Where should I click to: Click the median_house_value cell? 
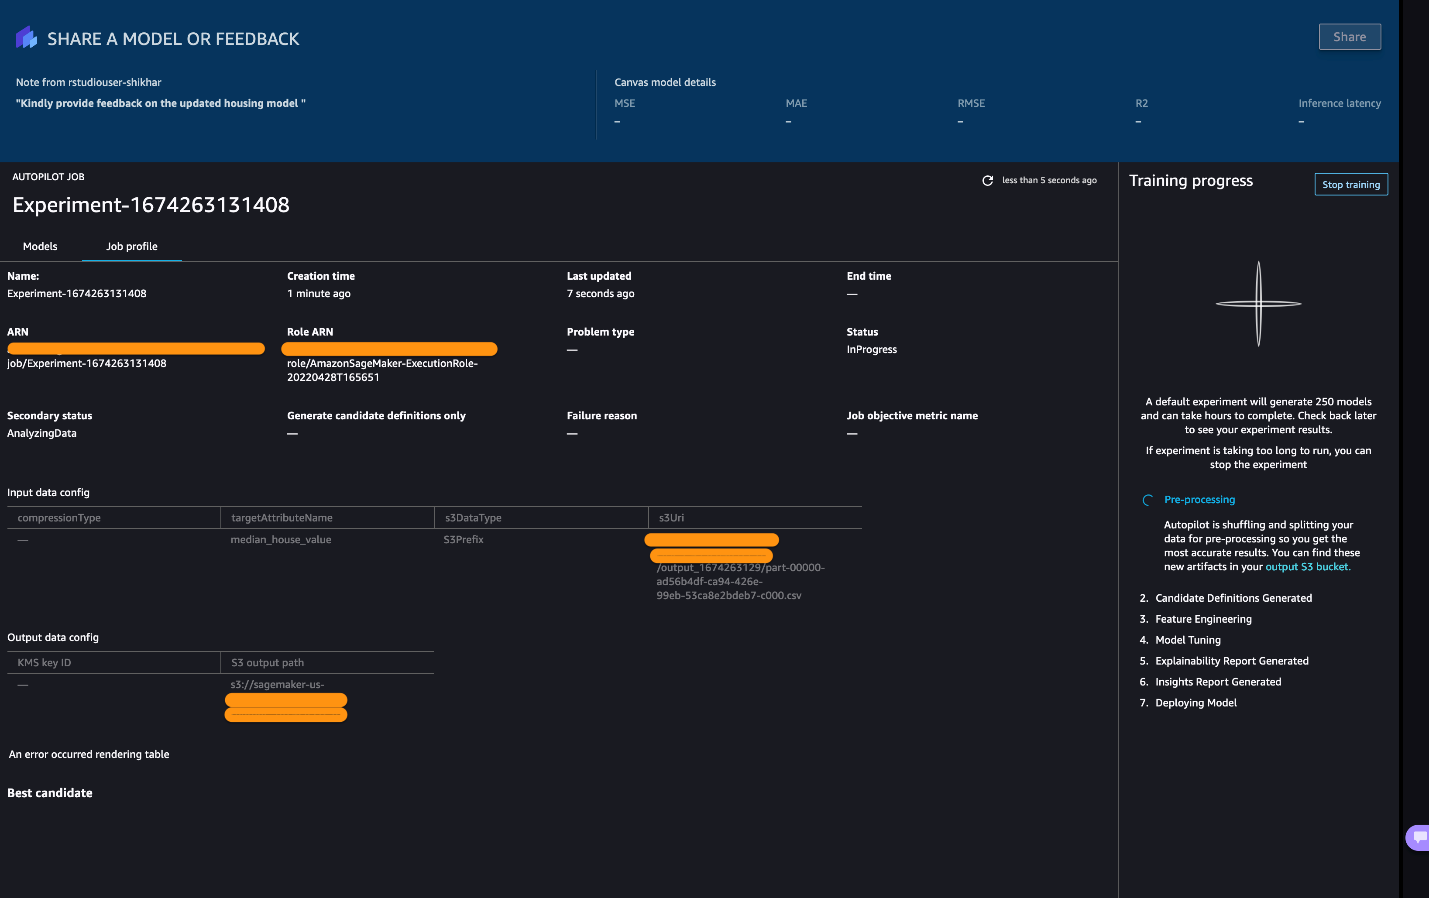coord(281,540)
